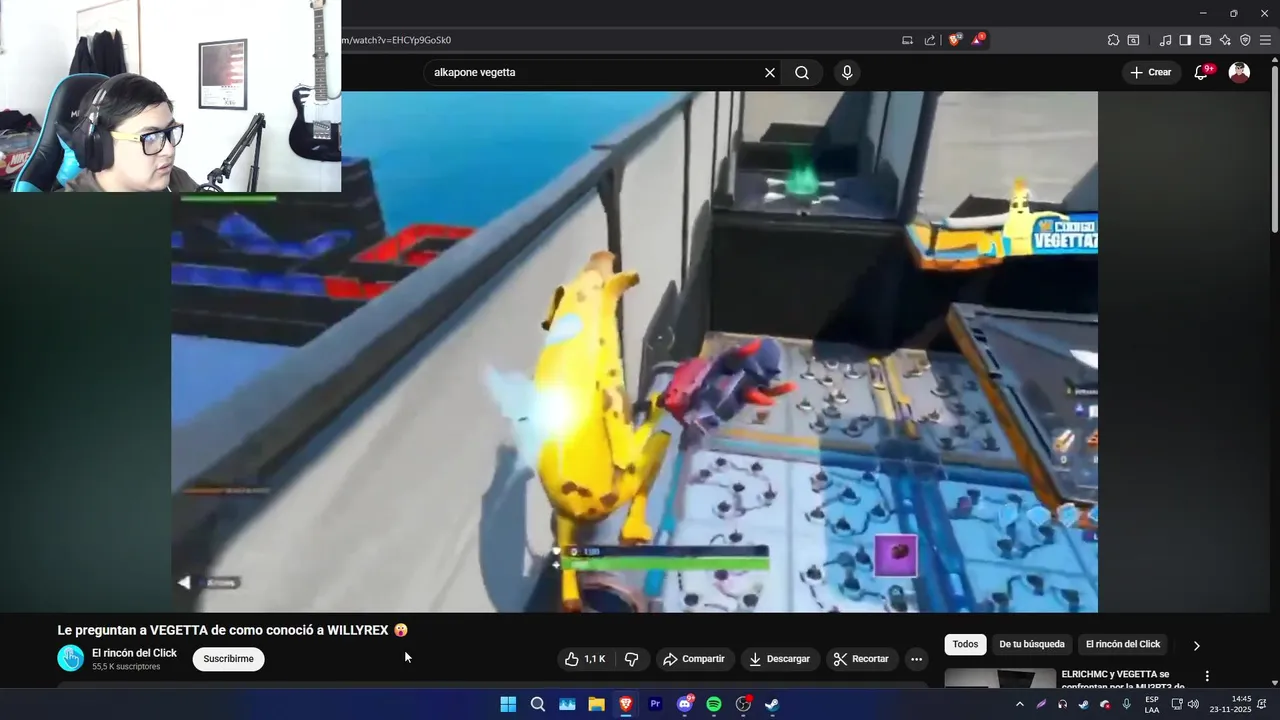Viewport: 1280px width, 720px height.
Task: Click Compartir to share the video
Action: click(x=694, y=659)
